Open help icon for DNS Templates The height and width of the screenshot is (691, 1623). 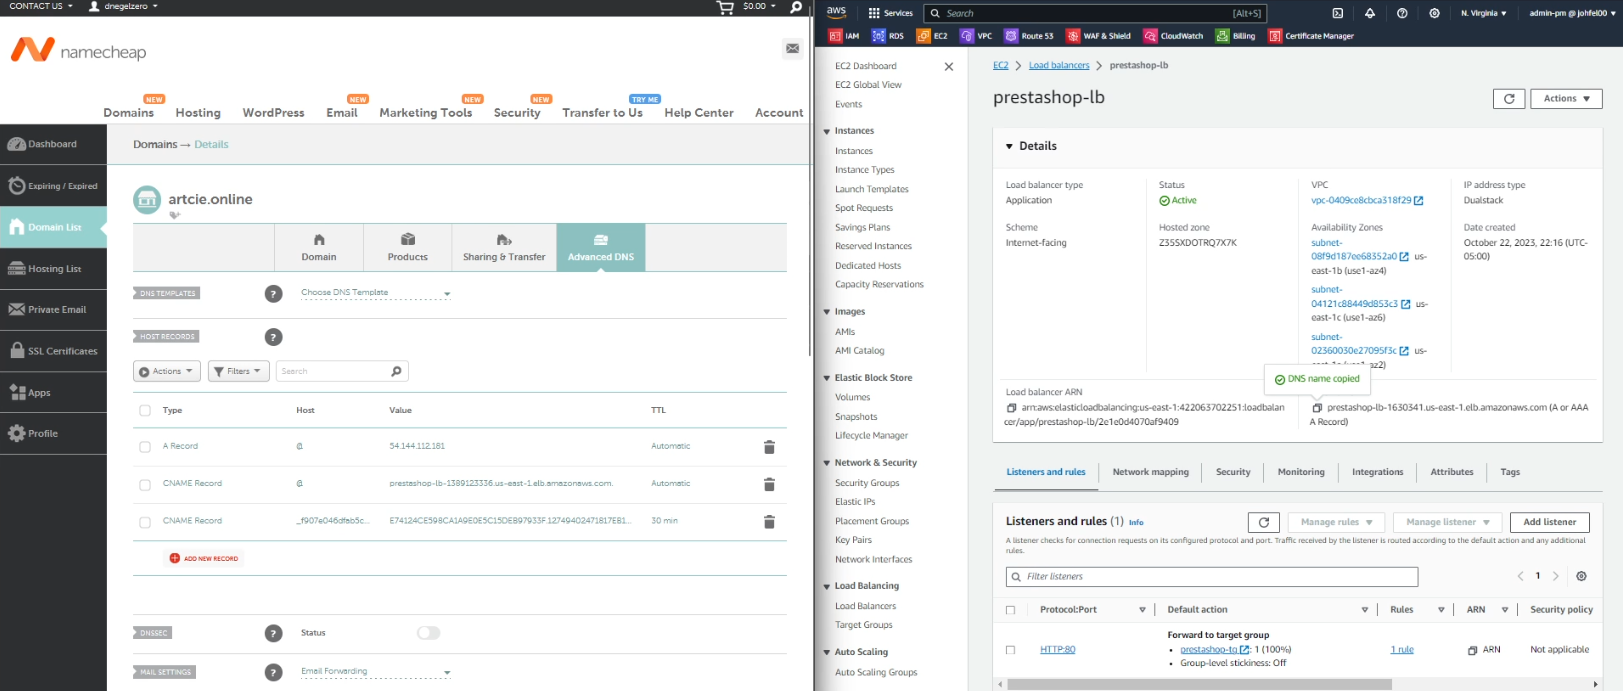[x=273, y=294]
